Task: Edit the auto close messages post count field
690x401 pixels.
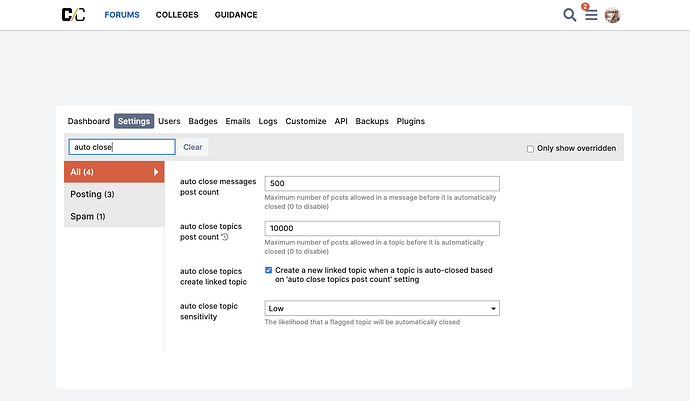Action: point(382,184)
